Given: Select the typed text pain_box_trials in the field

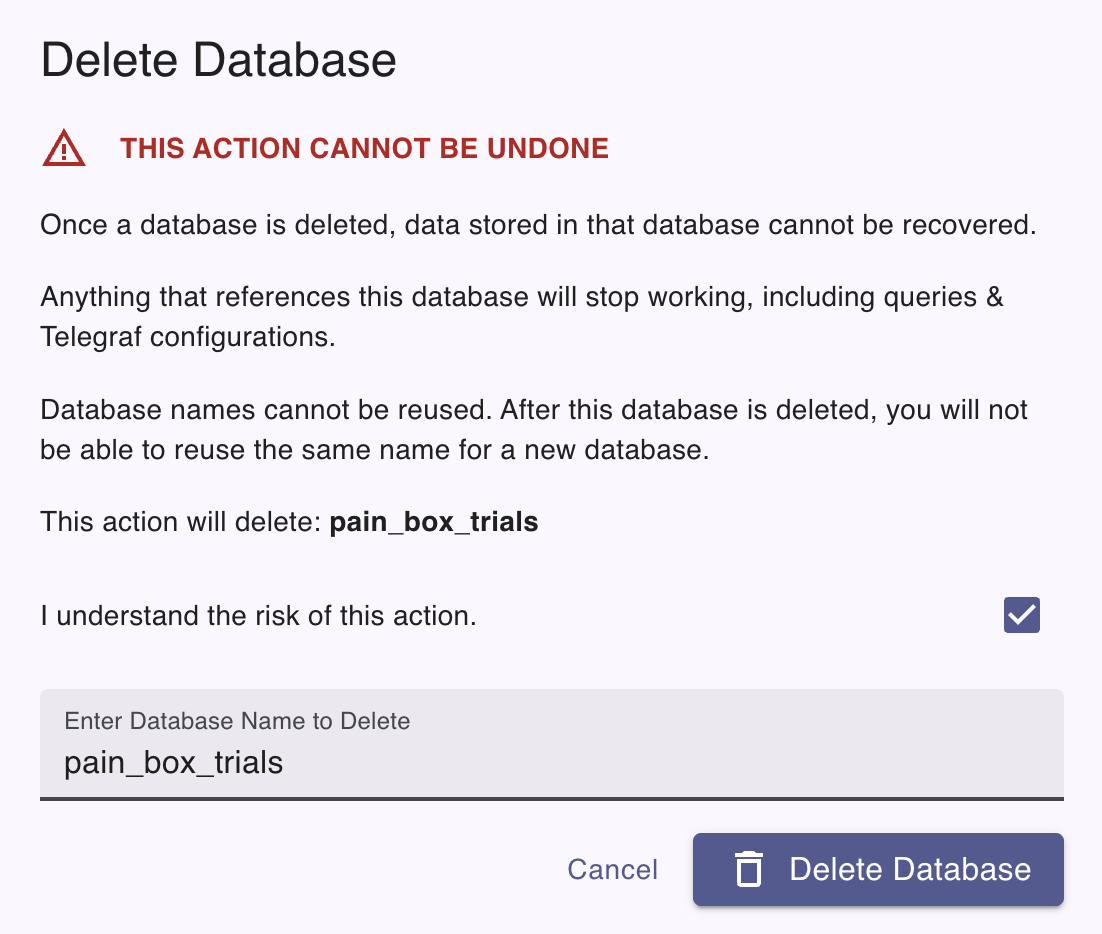Looking at the screenshot, I should [x=173, y=762].
